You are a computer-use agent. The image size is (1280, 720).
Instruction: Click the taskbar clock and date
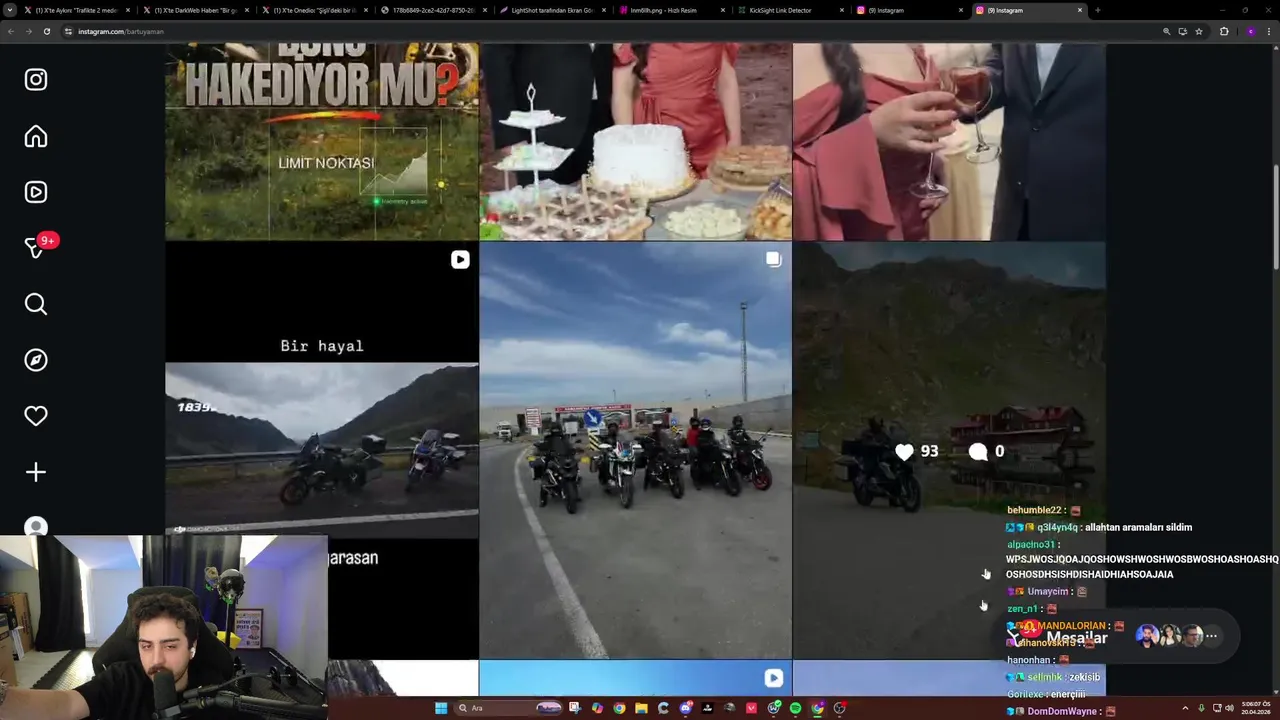[x=1256, y=708]
